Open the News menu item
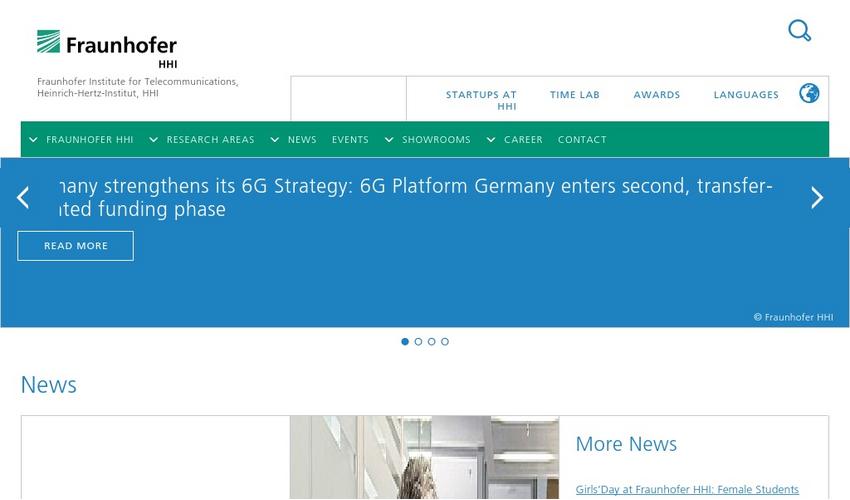 pyautogui.click(x=302, y=139)
